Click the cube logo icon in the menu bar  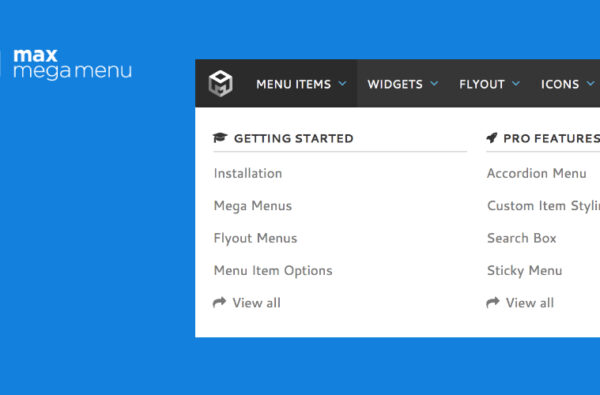coord(220,83)
